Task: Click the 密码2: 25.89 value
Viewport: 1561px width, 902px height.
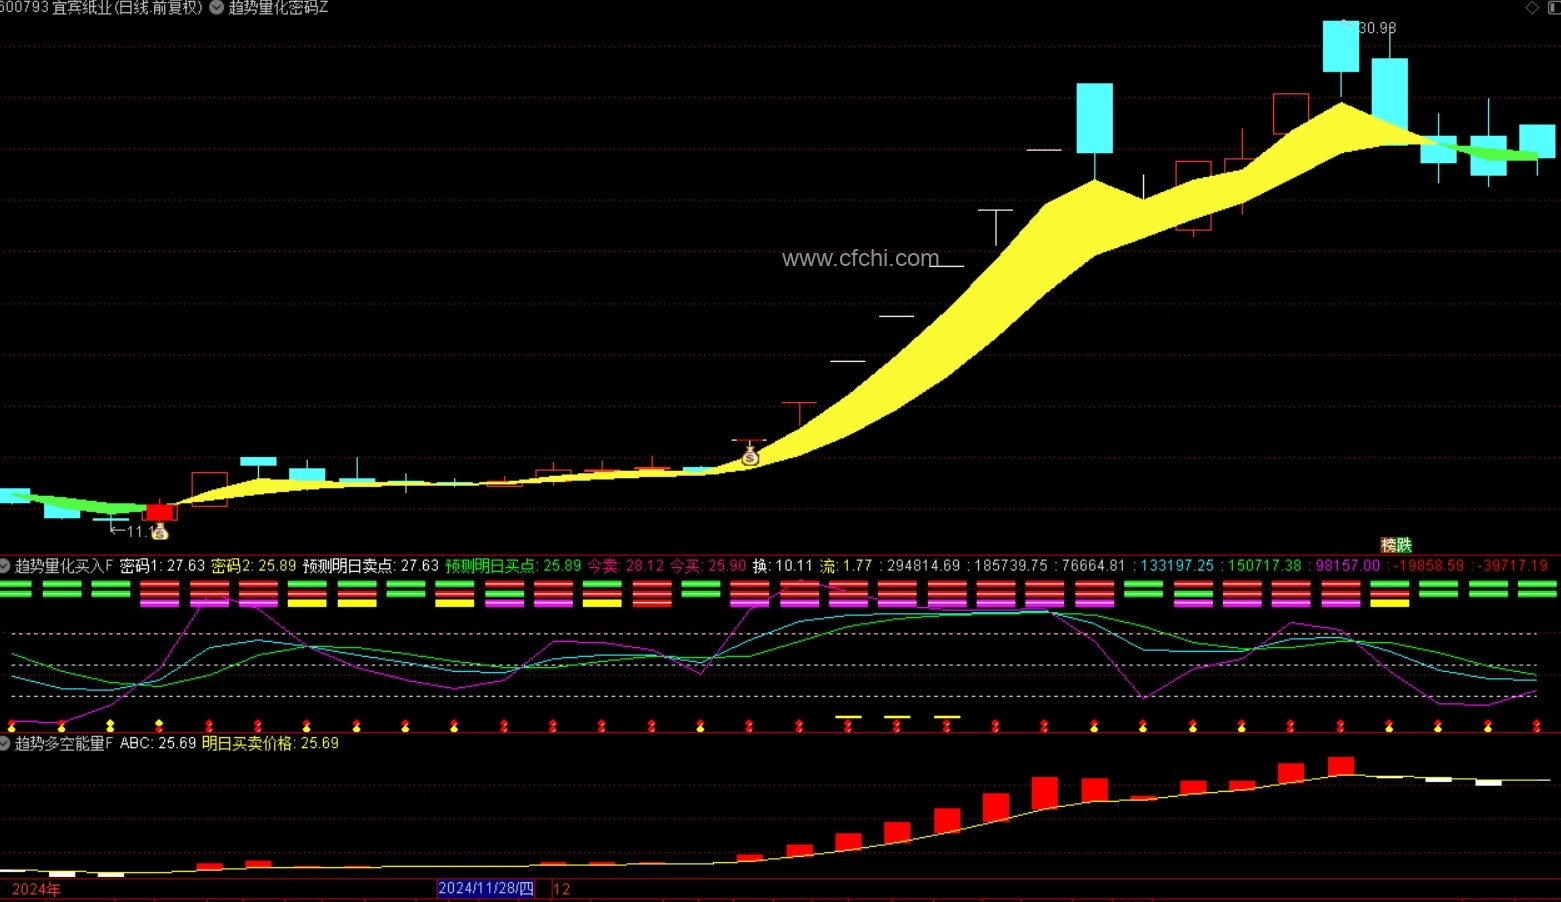Action: point(253,566)
